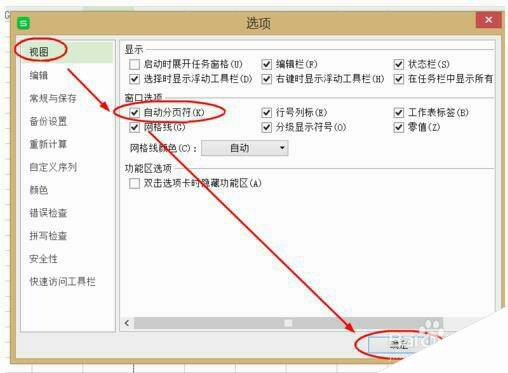Toggle 分级显示符号 checkbox
The height and width of the screenshot is (373, 508).
(266, 127)
